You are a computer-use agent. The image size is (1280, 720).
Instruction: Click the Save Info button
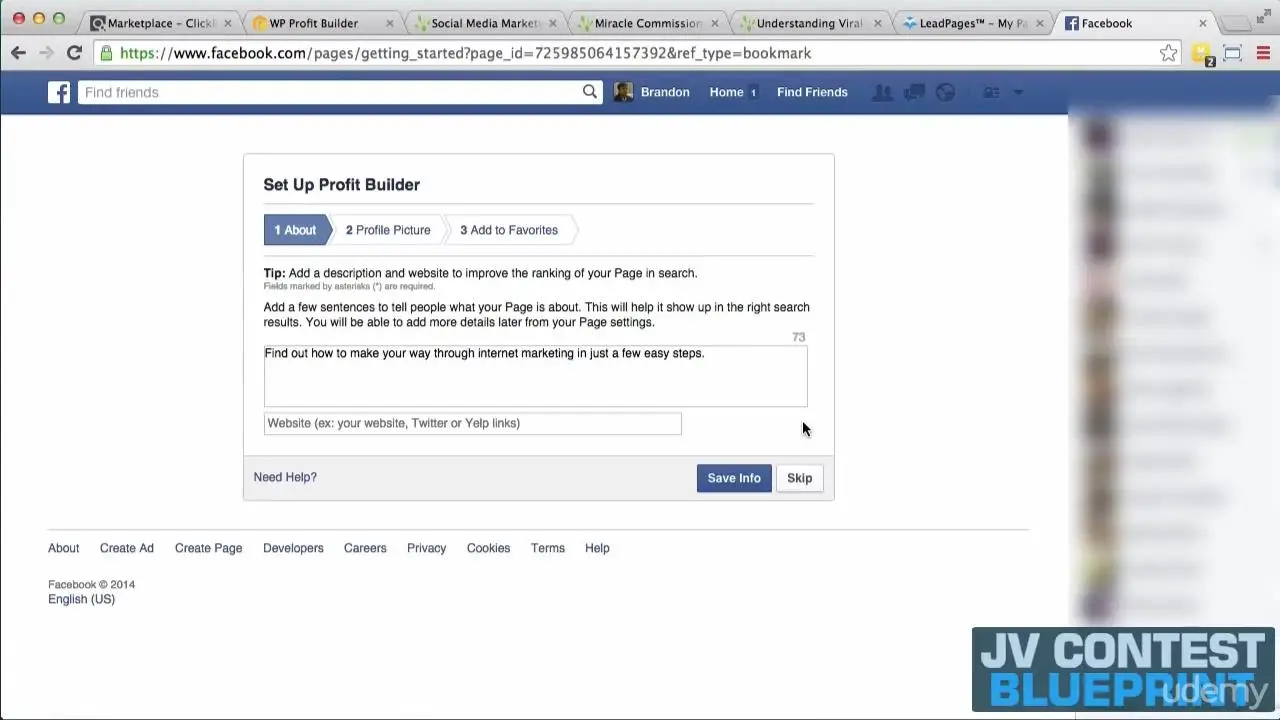coord(734,478)
